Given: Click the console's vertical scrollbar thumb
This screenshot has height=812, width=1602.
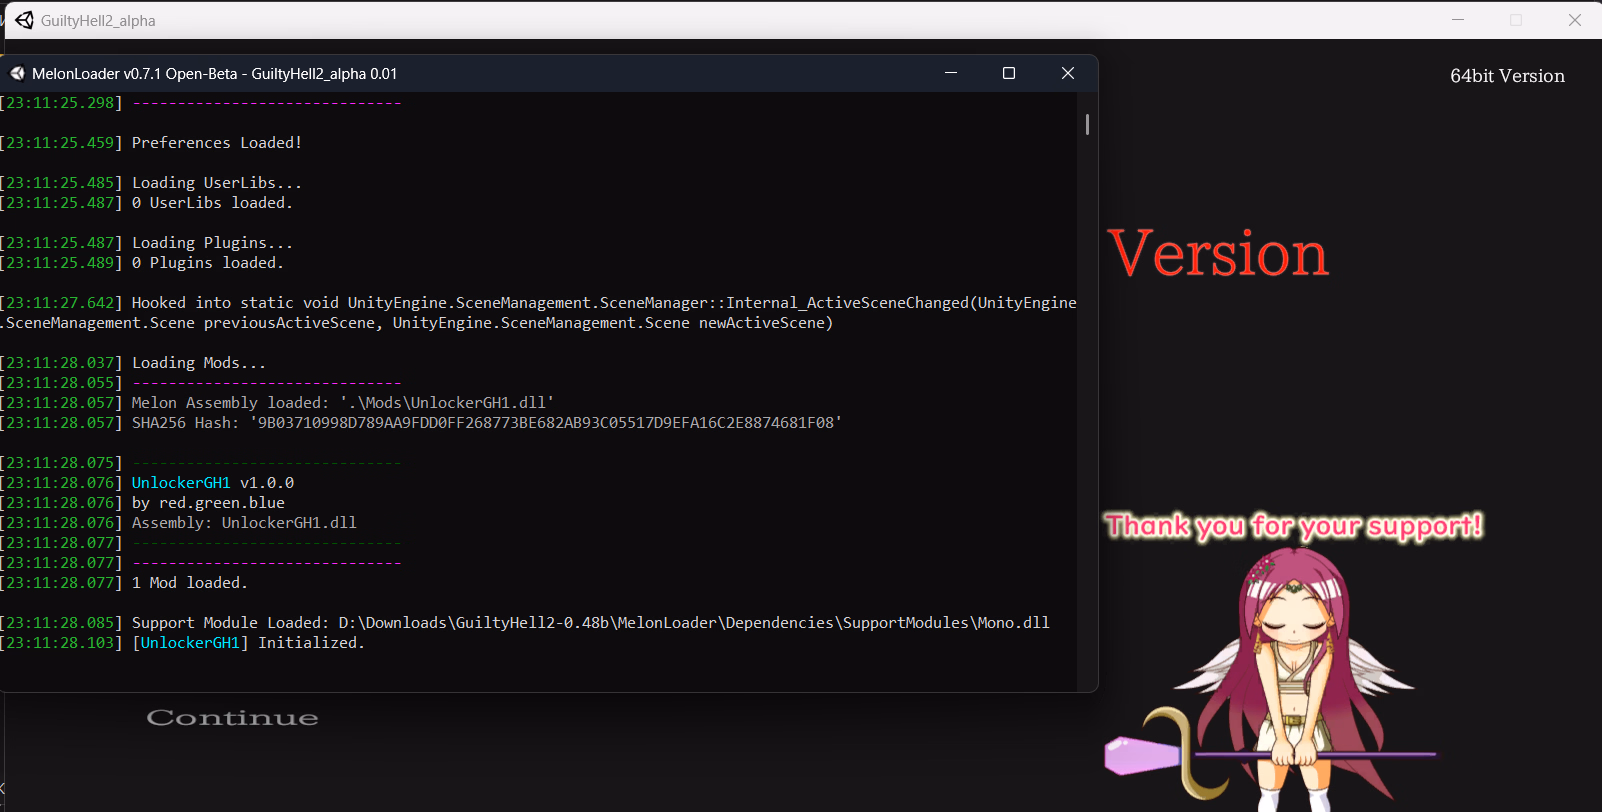Looking at the screenshot, I should click(x=1087, y=124).
